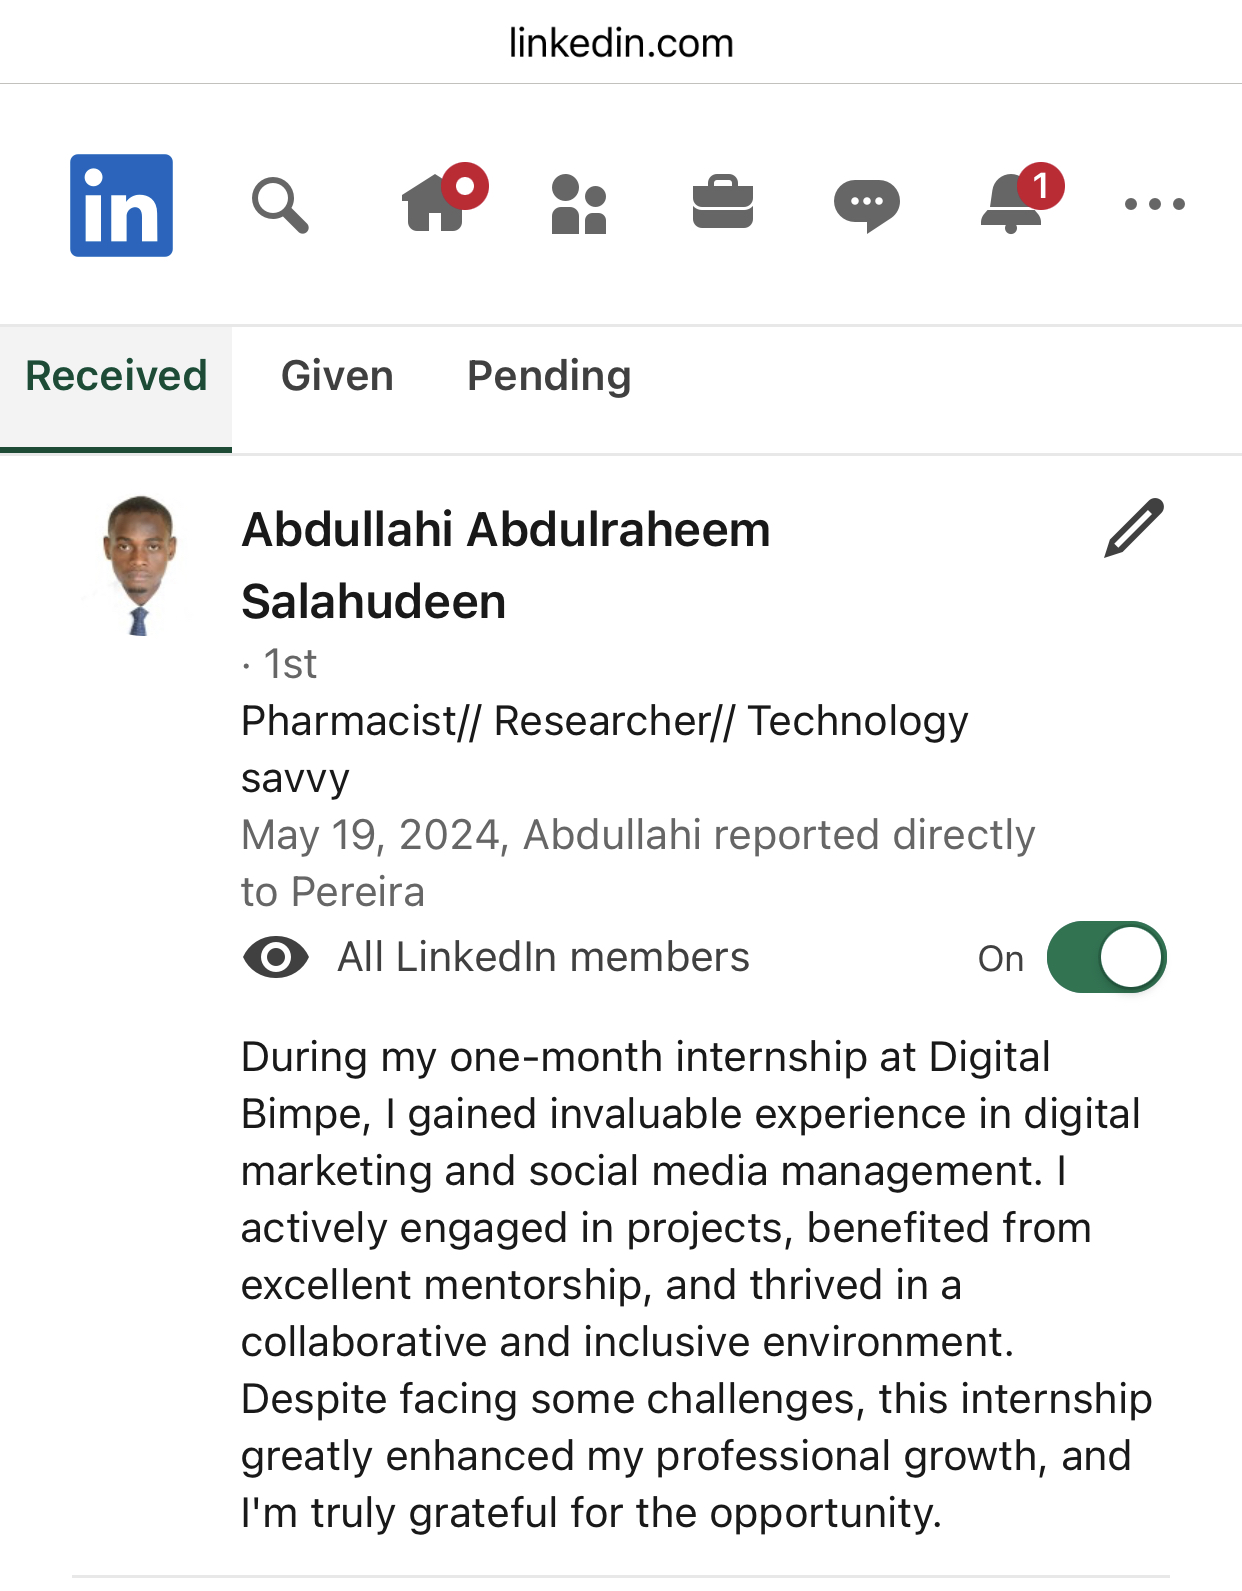Viewport: 1242px width, 1591px height.
Task: Tap the search magnifier icon
Action: click(279, 205)
